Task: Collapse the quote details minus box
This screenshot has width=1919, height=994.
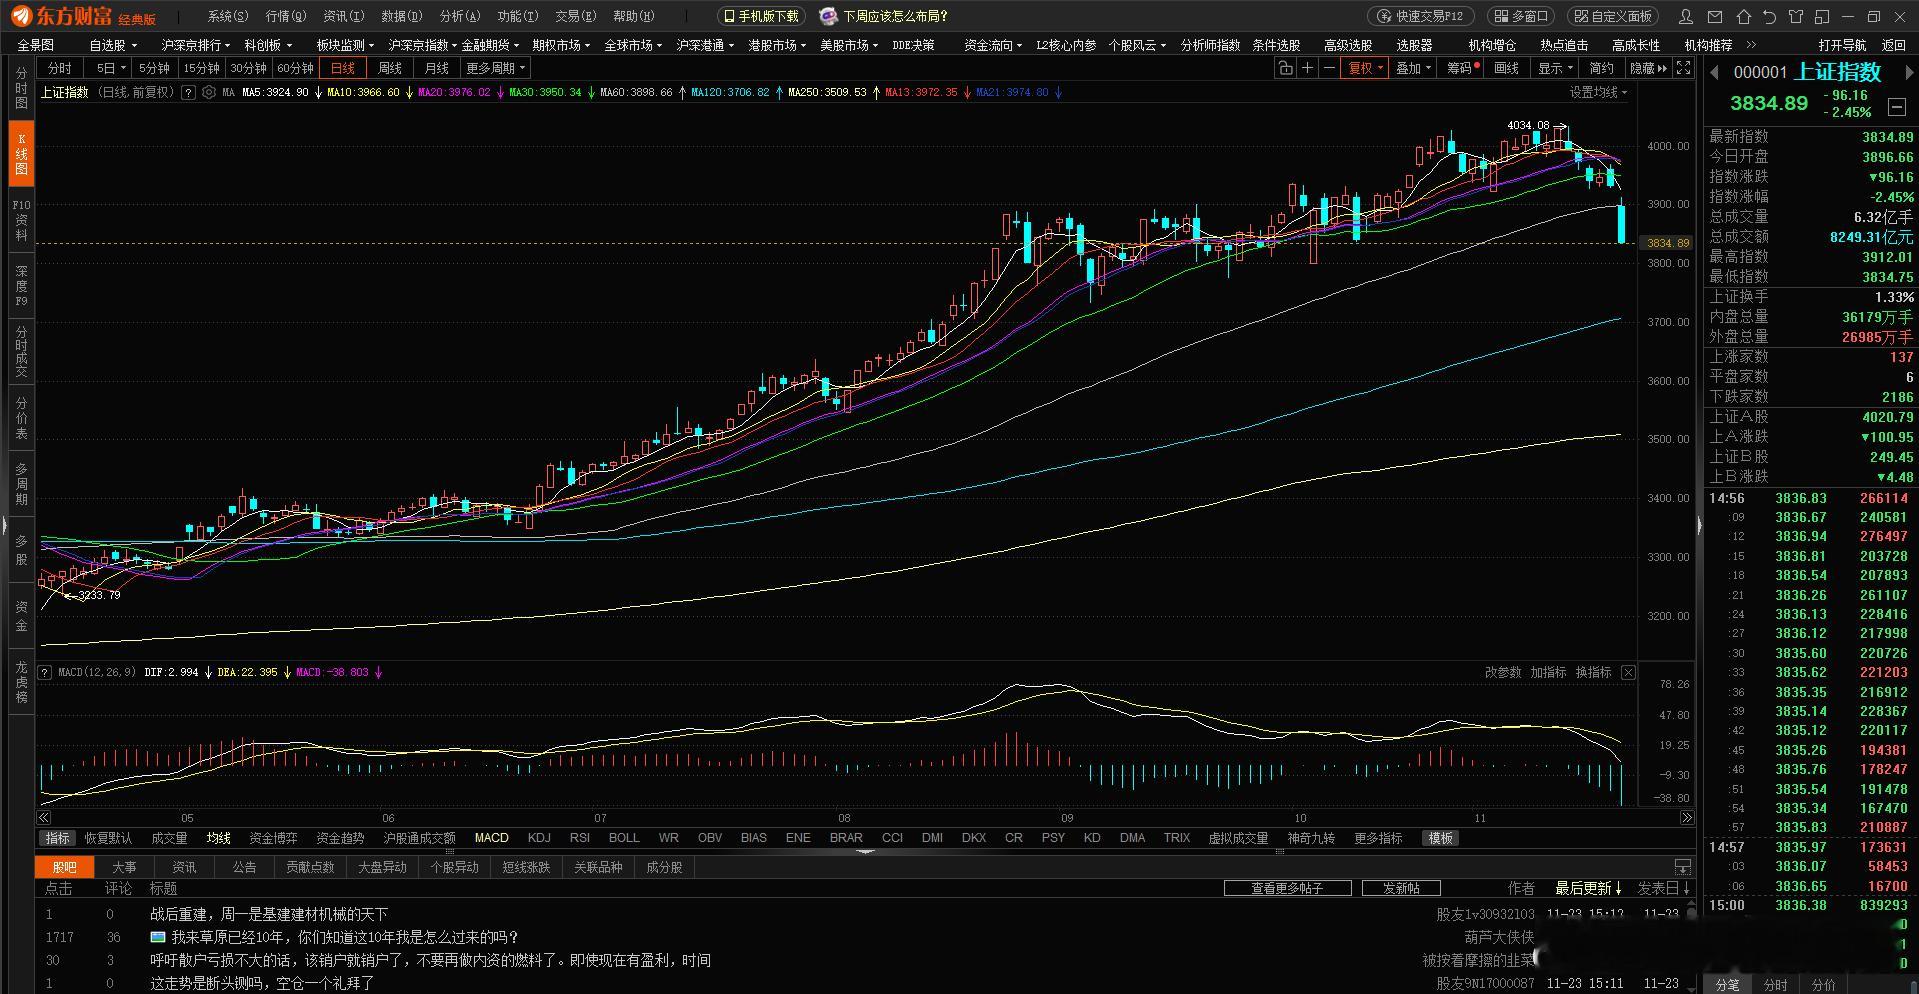Action: [1896, 106]
